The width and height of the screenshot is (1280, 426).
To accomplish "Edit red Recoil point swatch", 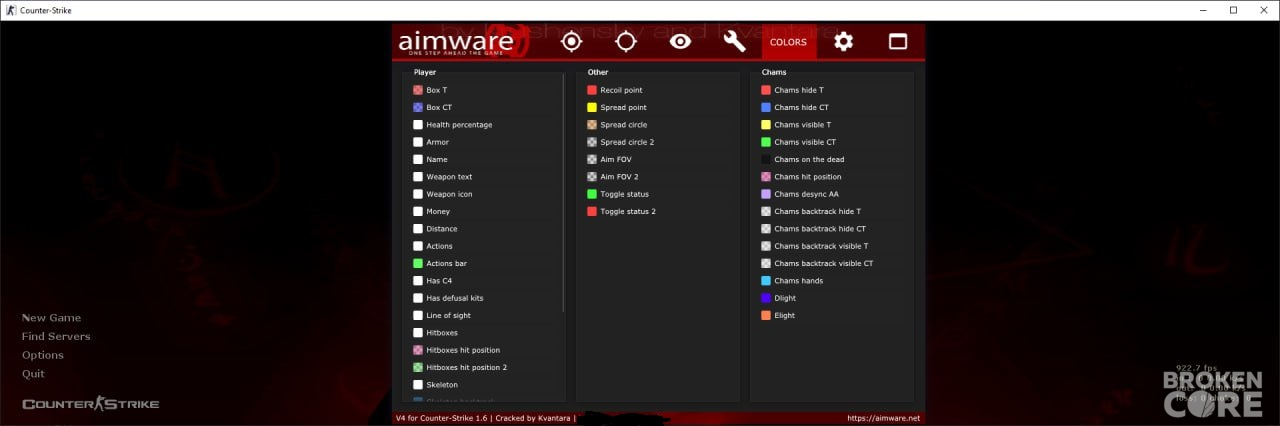I will click(x=592, y=90).
